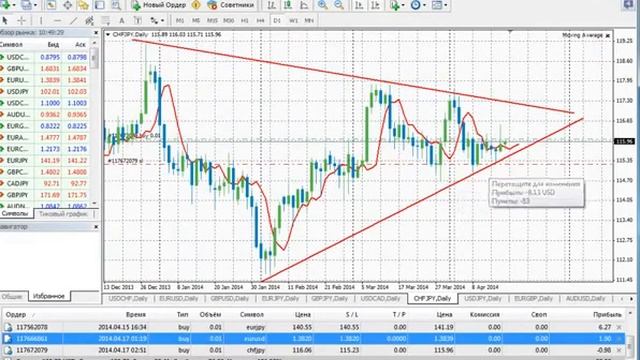Switch chart to line chart type
640x360 pixels.
tap(304, 5)
